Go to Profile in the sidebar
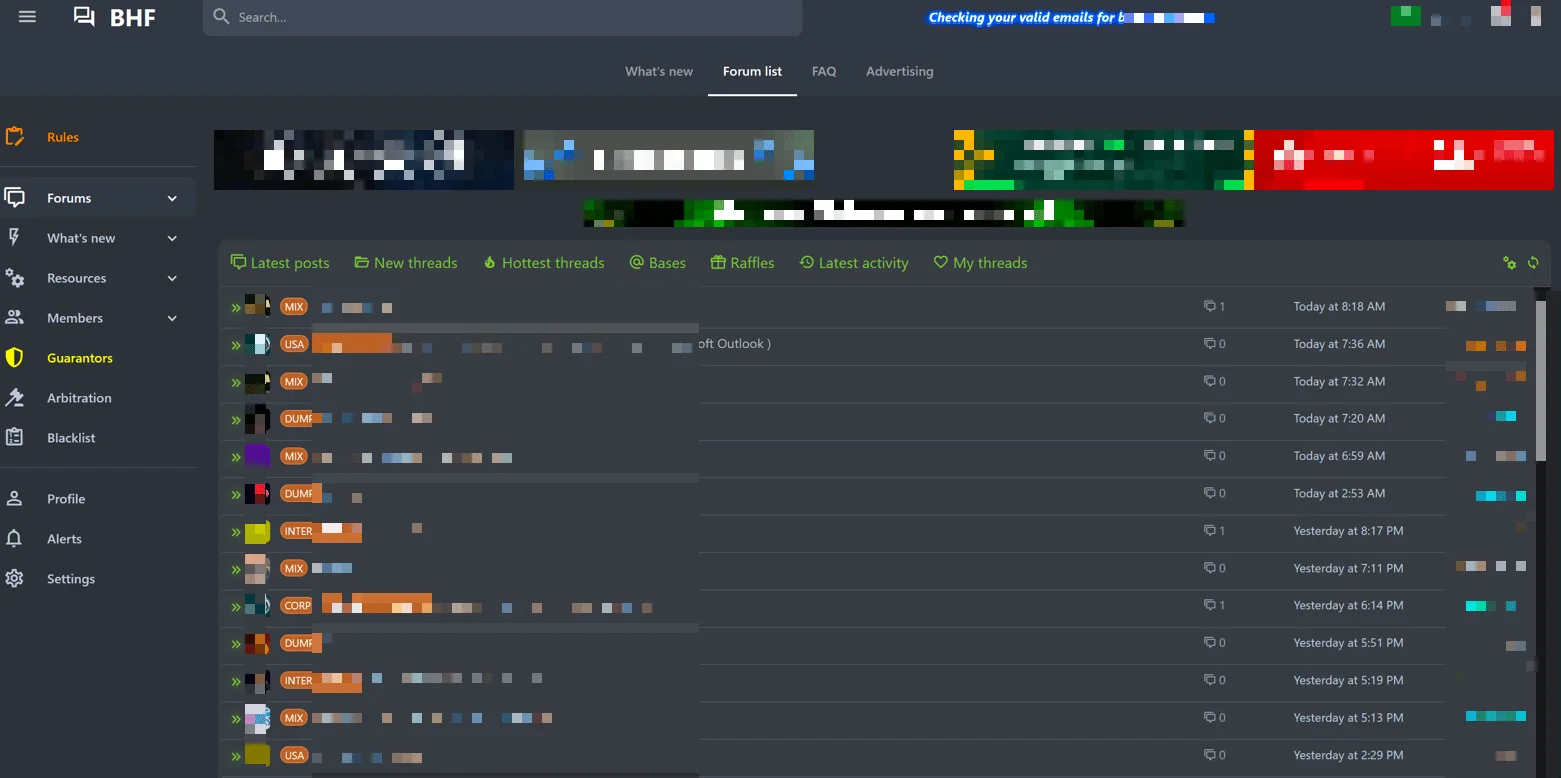The image size is (1561, 778). [66, 499]
